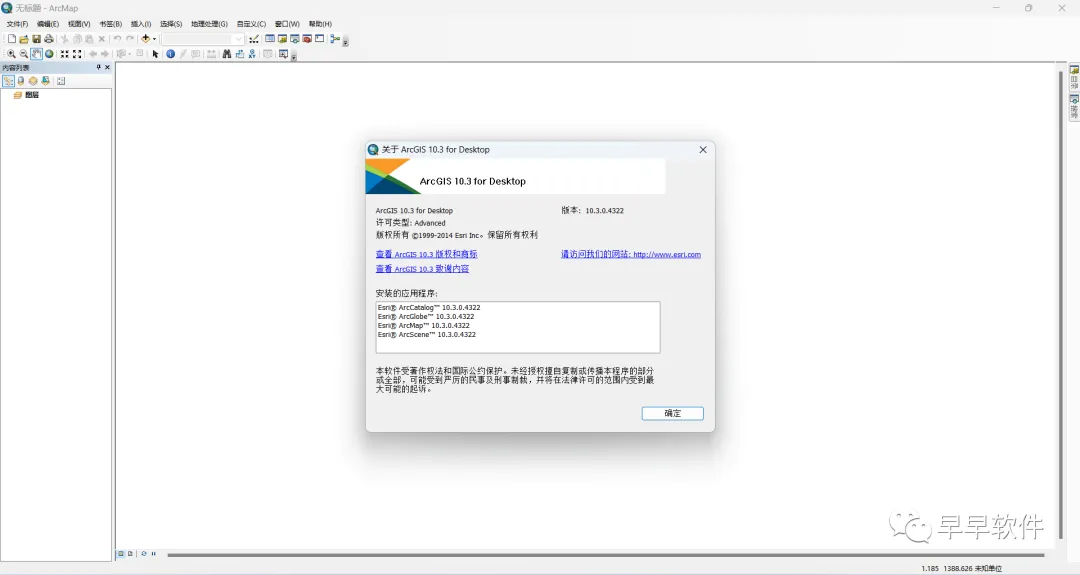
Task: Click the Fixed Zoom In arrows icon
Action: click(65, 54)
